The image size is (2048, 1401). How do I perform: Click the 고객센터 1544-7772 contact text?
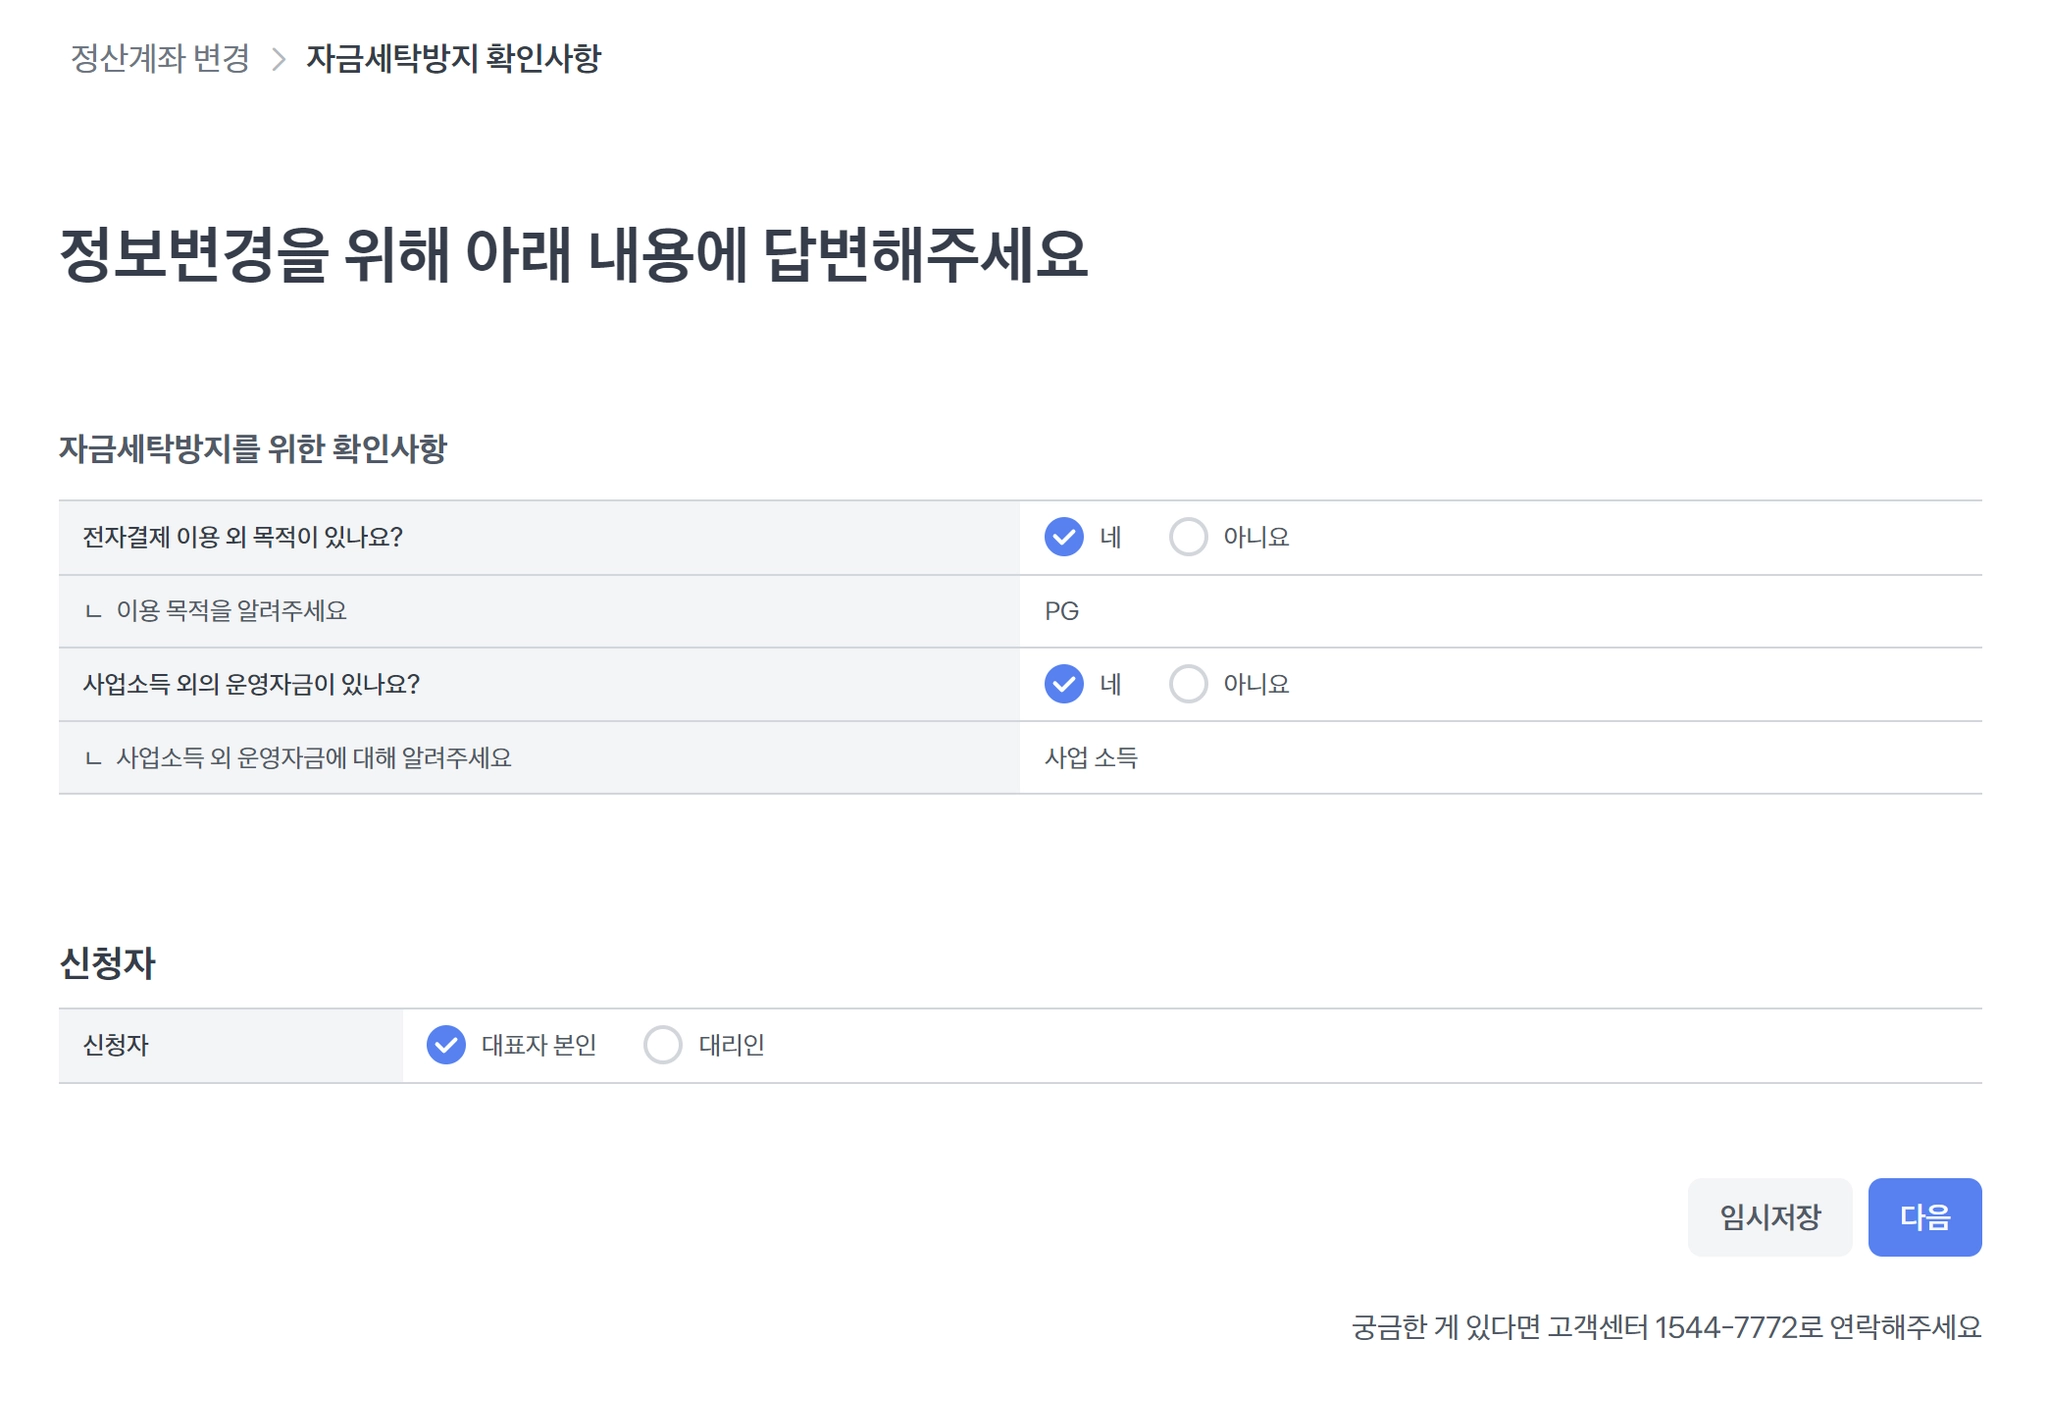1665,1327
